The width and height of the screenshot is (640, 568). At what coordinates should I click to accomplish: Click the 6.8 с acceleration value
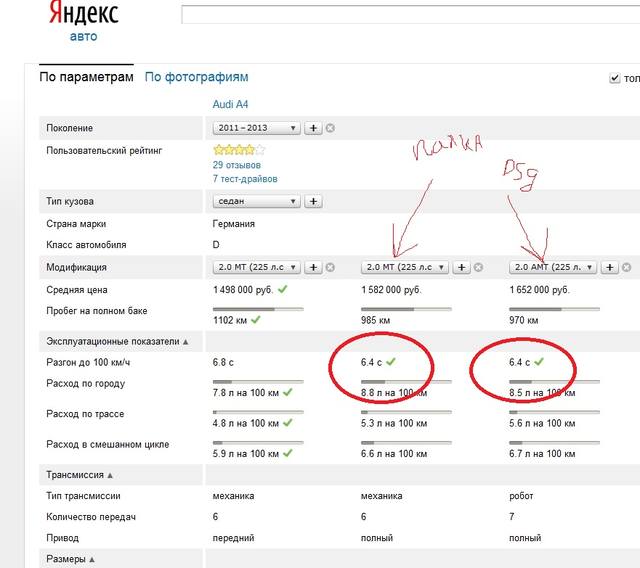(223, 362)
